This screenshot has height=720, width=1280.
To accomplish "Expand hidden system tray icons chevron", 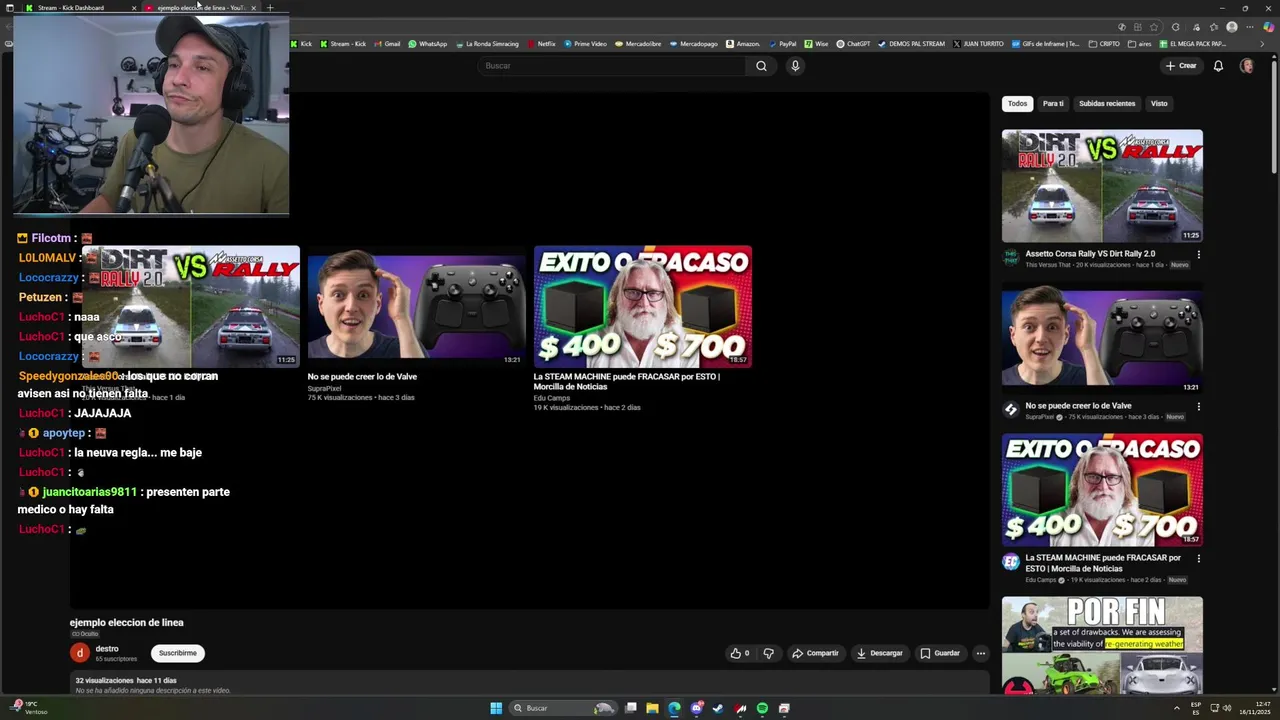I will [1176, 708].
